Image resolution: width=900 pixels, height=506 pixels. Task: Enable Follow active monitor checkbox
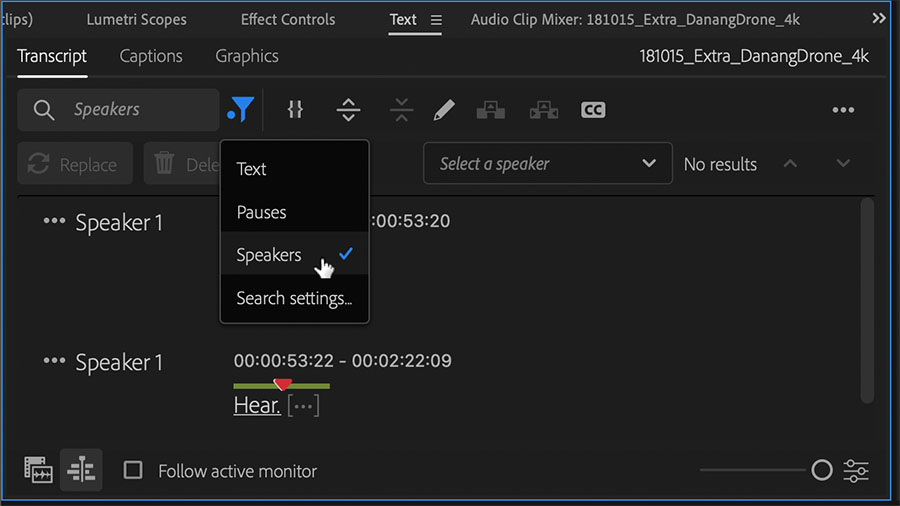coord(133,470)
